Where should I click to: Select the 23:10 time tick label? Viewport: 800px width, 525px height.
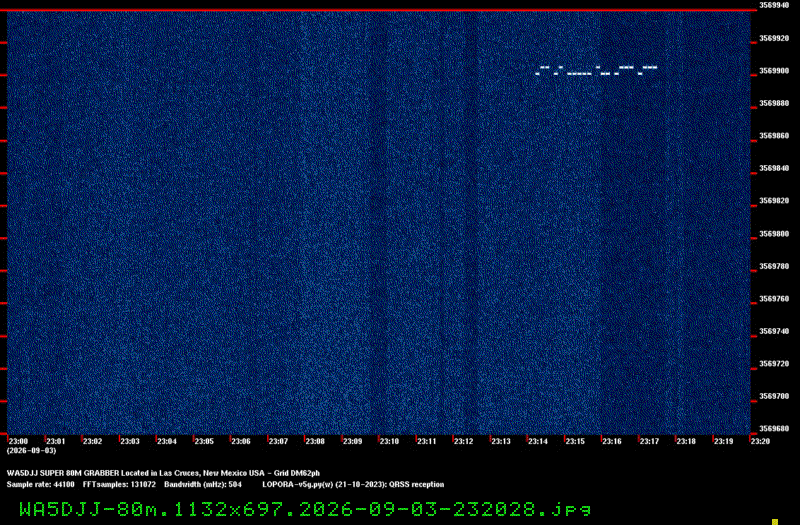[x=389, y=441]
